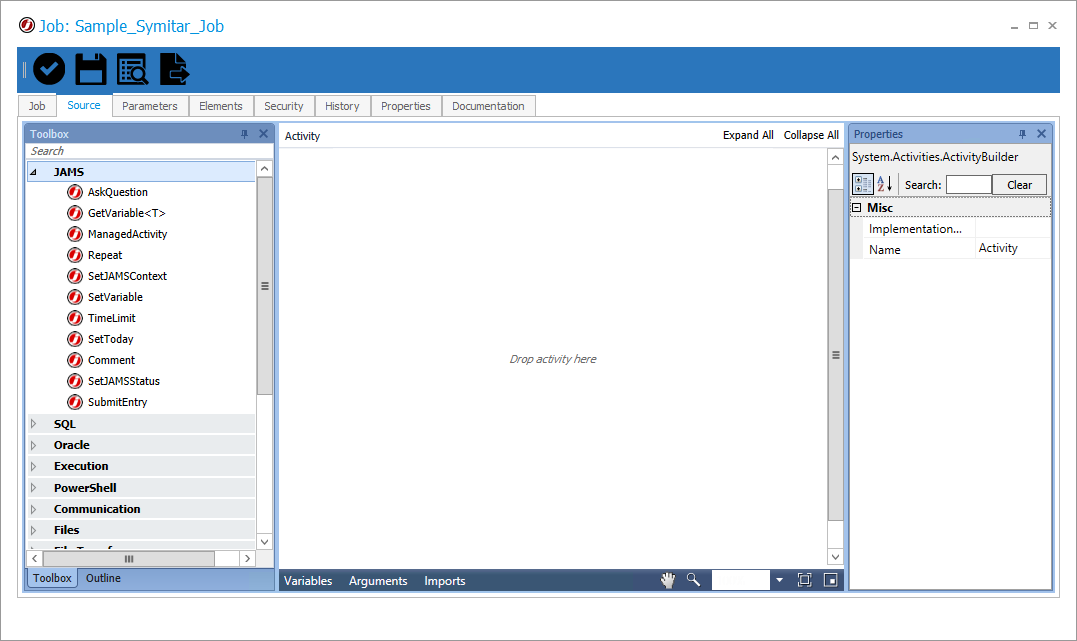Select the AskQuestion activity in Toolbox
Image resolution: width=1077 pixels, height=641 pixels.
coord(117,192)
